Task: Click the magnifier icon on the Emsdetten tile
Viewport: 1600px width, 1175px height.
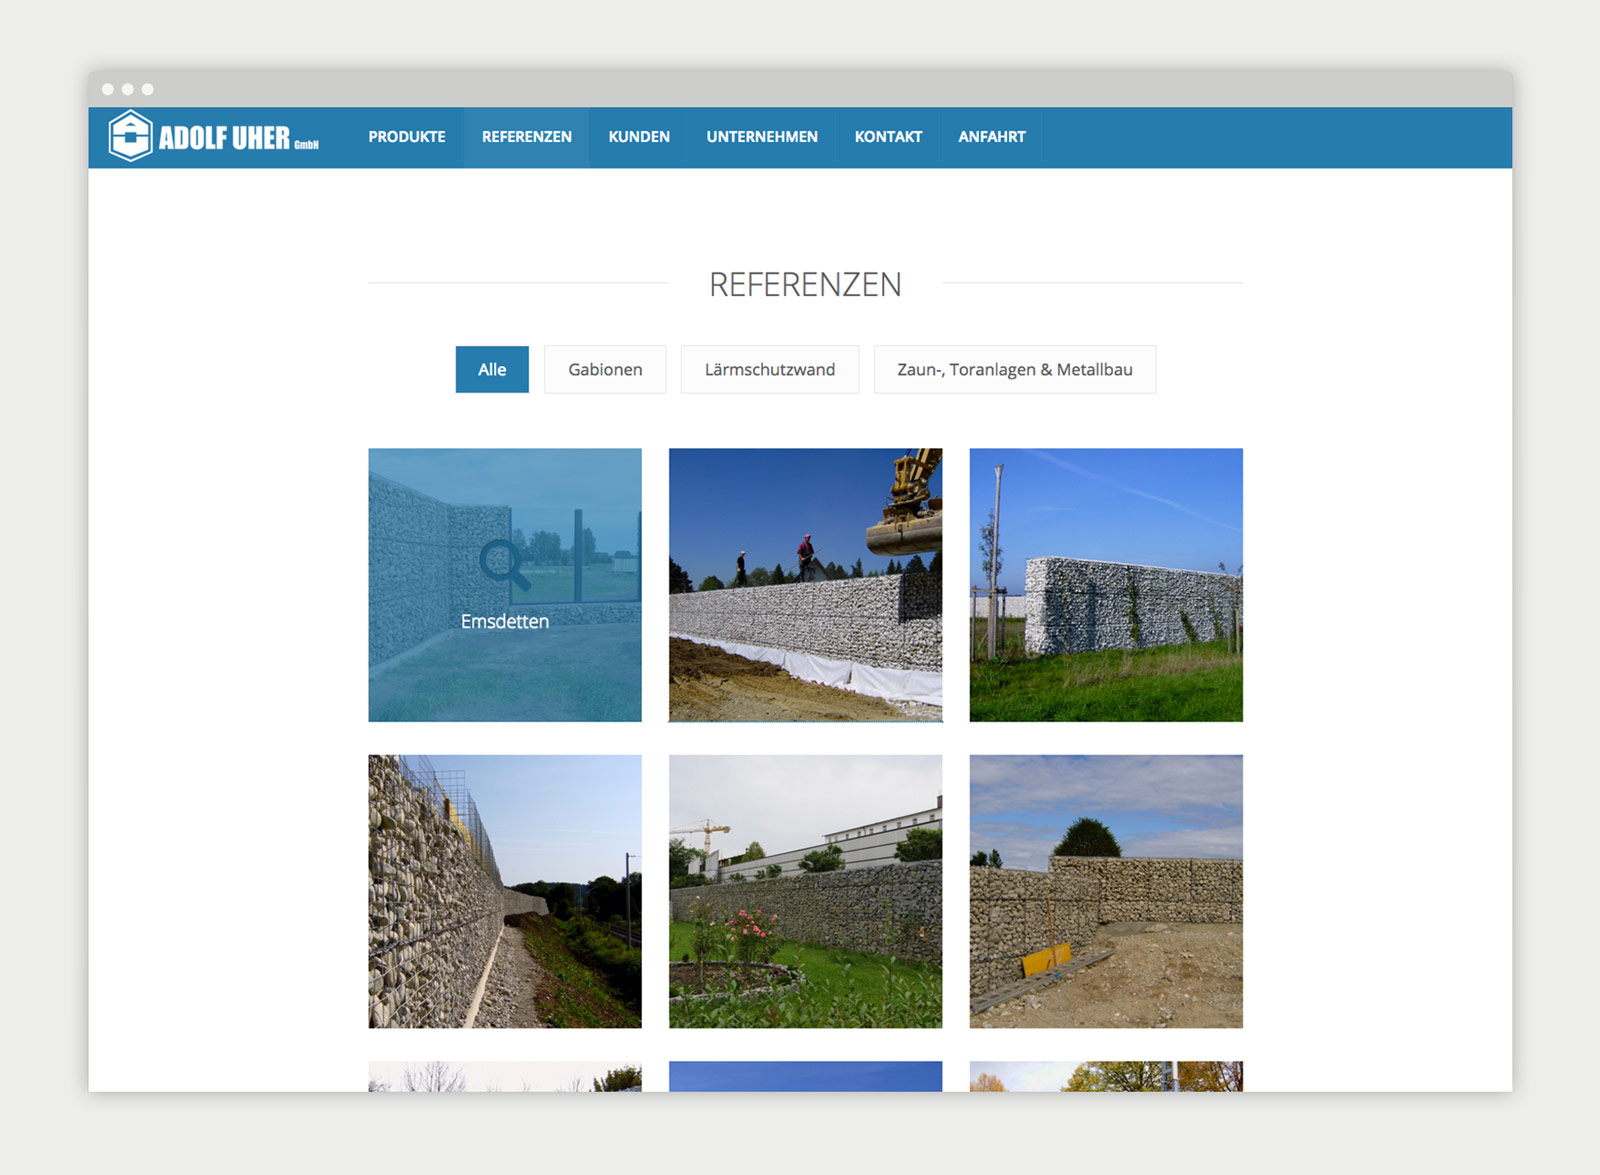Action: [x=505, y=566]
